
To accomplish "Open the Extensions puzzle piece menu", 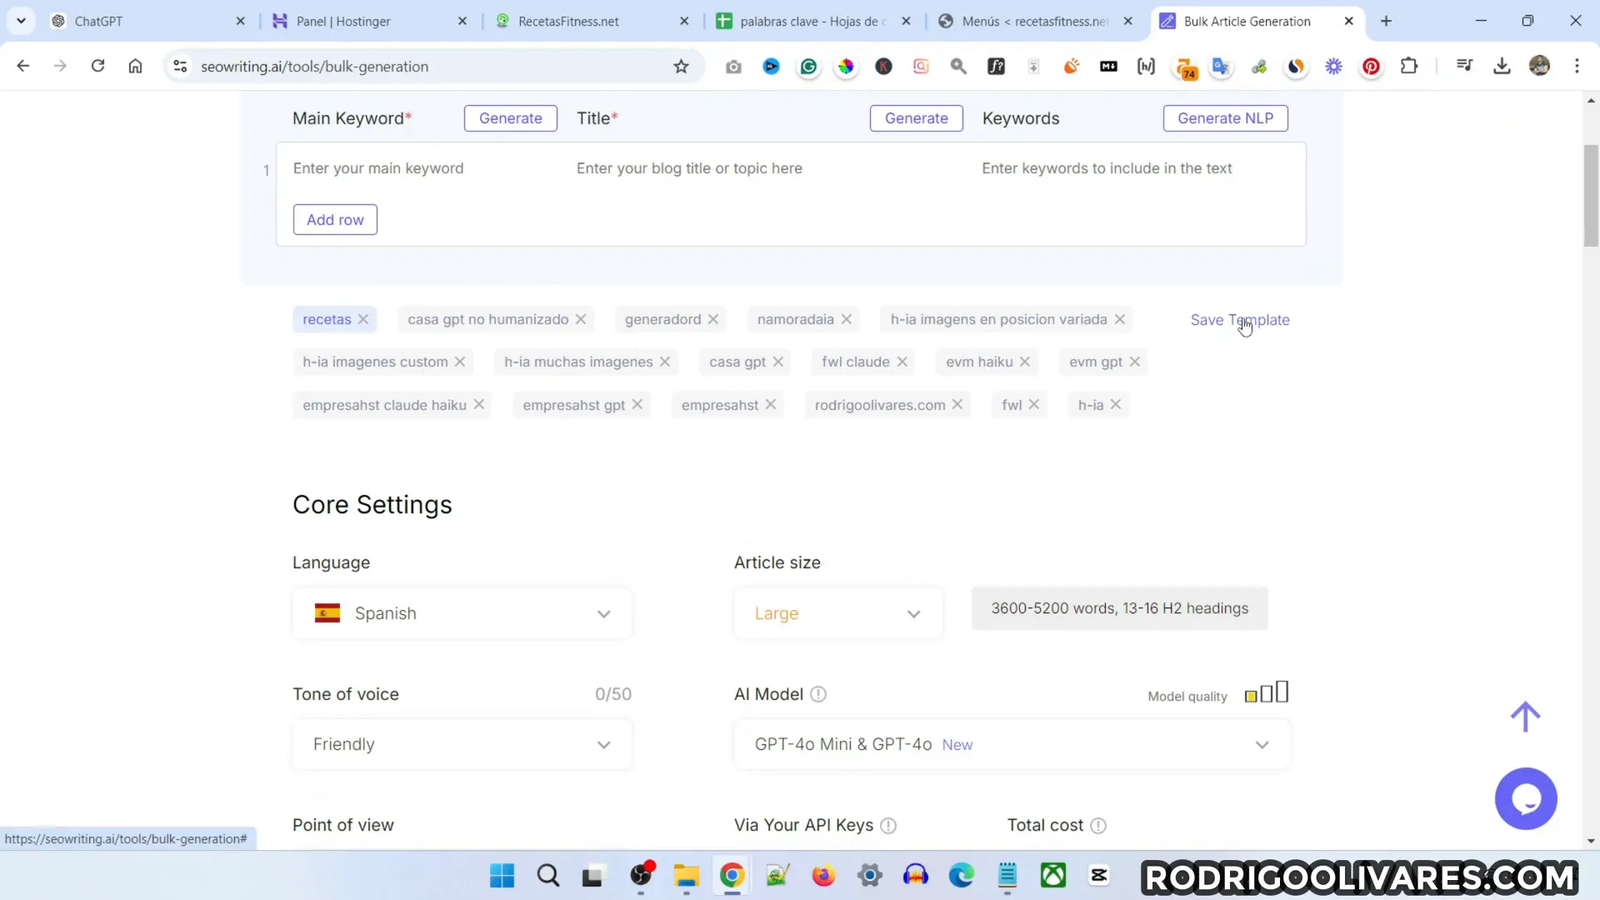I will point(1409,66).
